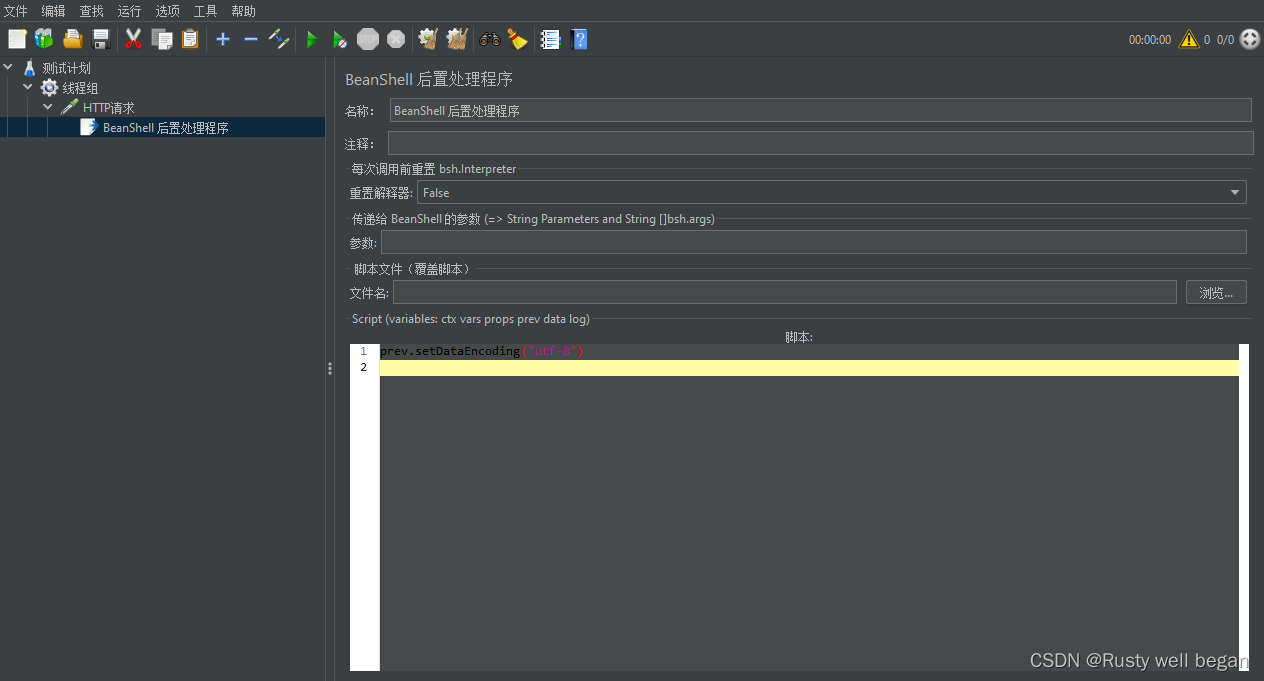The width and height of the screenshot is (1264, 681).
Task: Click the Stop sign toolbar icon
Action: [x=368, y=39]
